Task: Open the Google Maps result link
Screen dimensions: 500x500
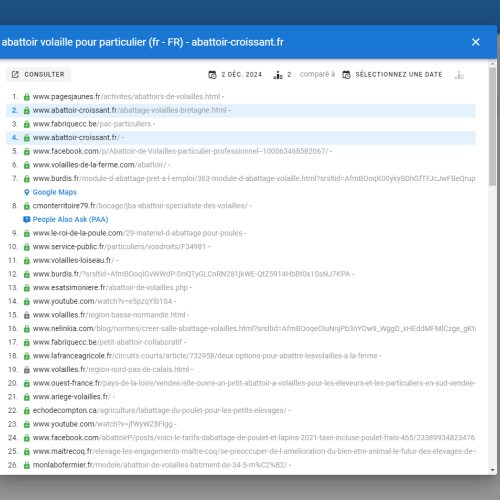Action: tap(55, 192)
